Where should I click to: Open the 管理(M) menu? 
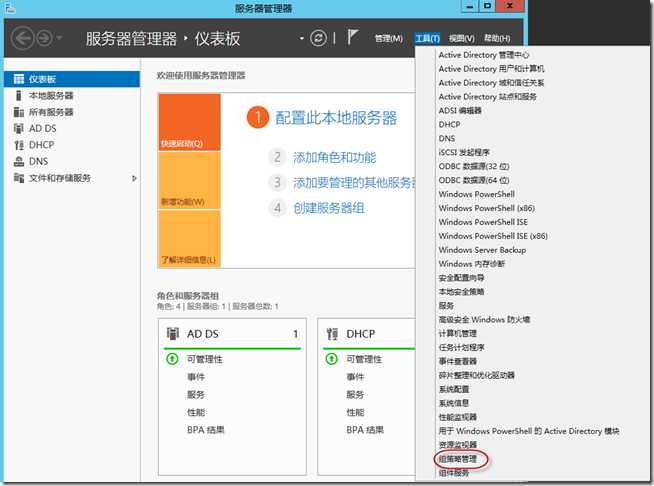click(x=389, y=38)
